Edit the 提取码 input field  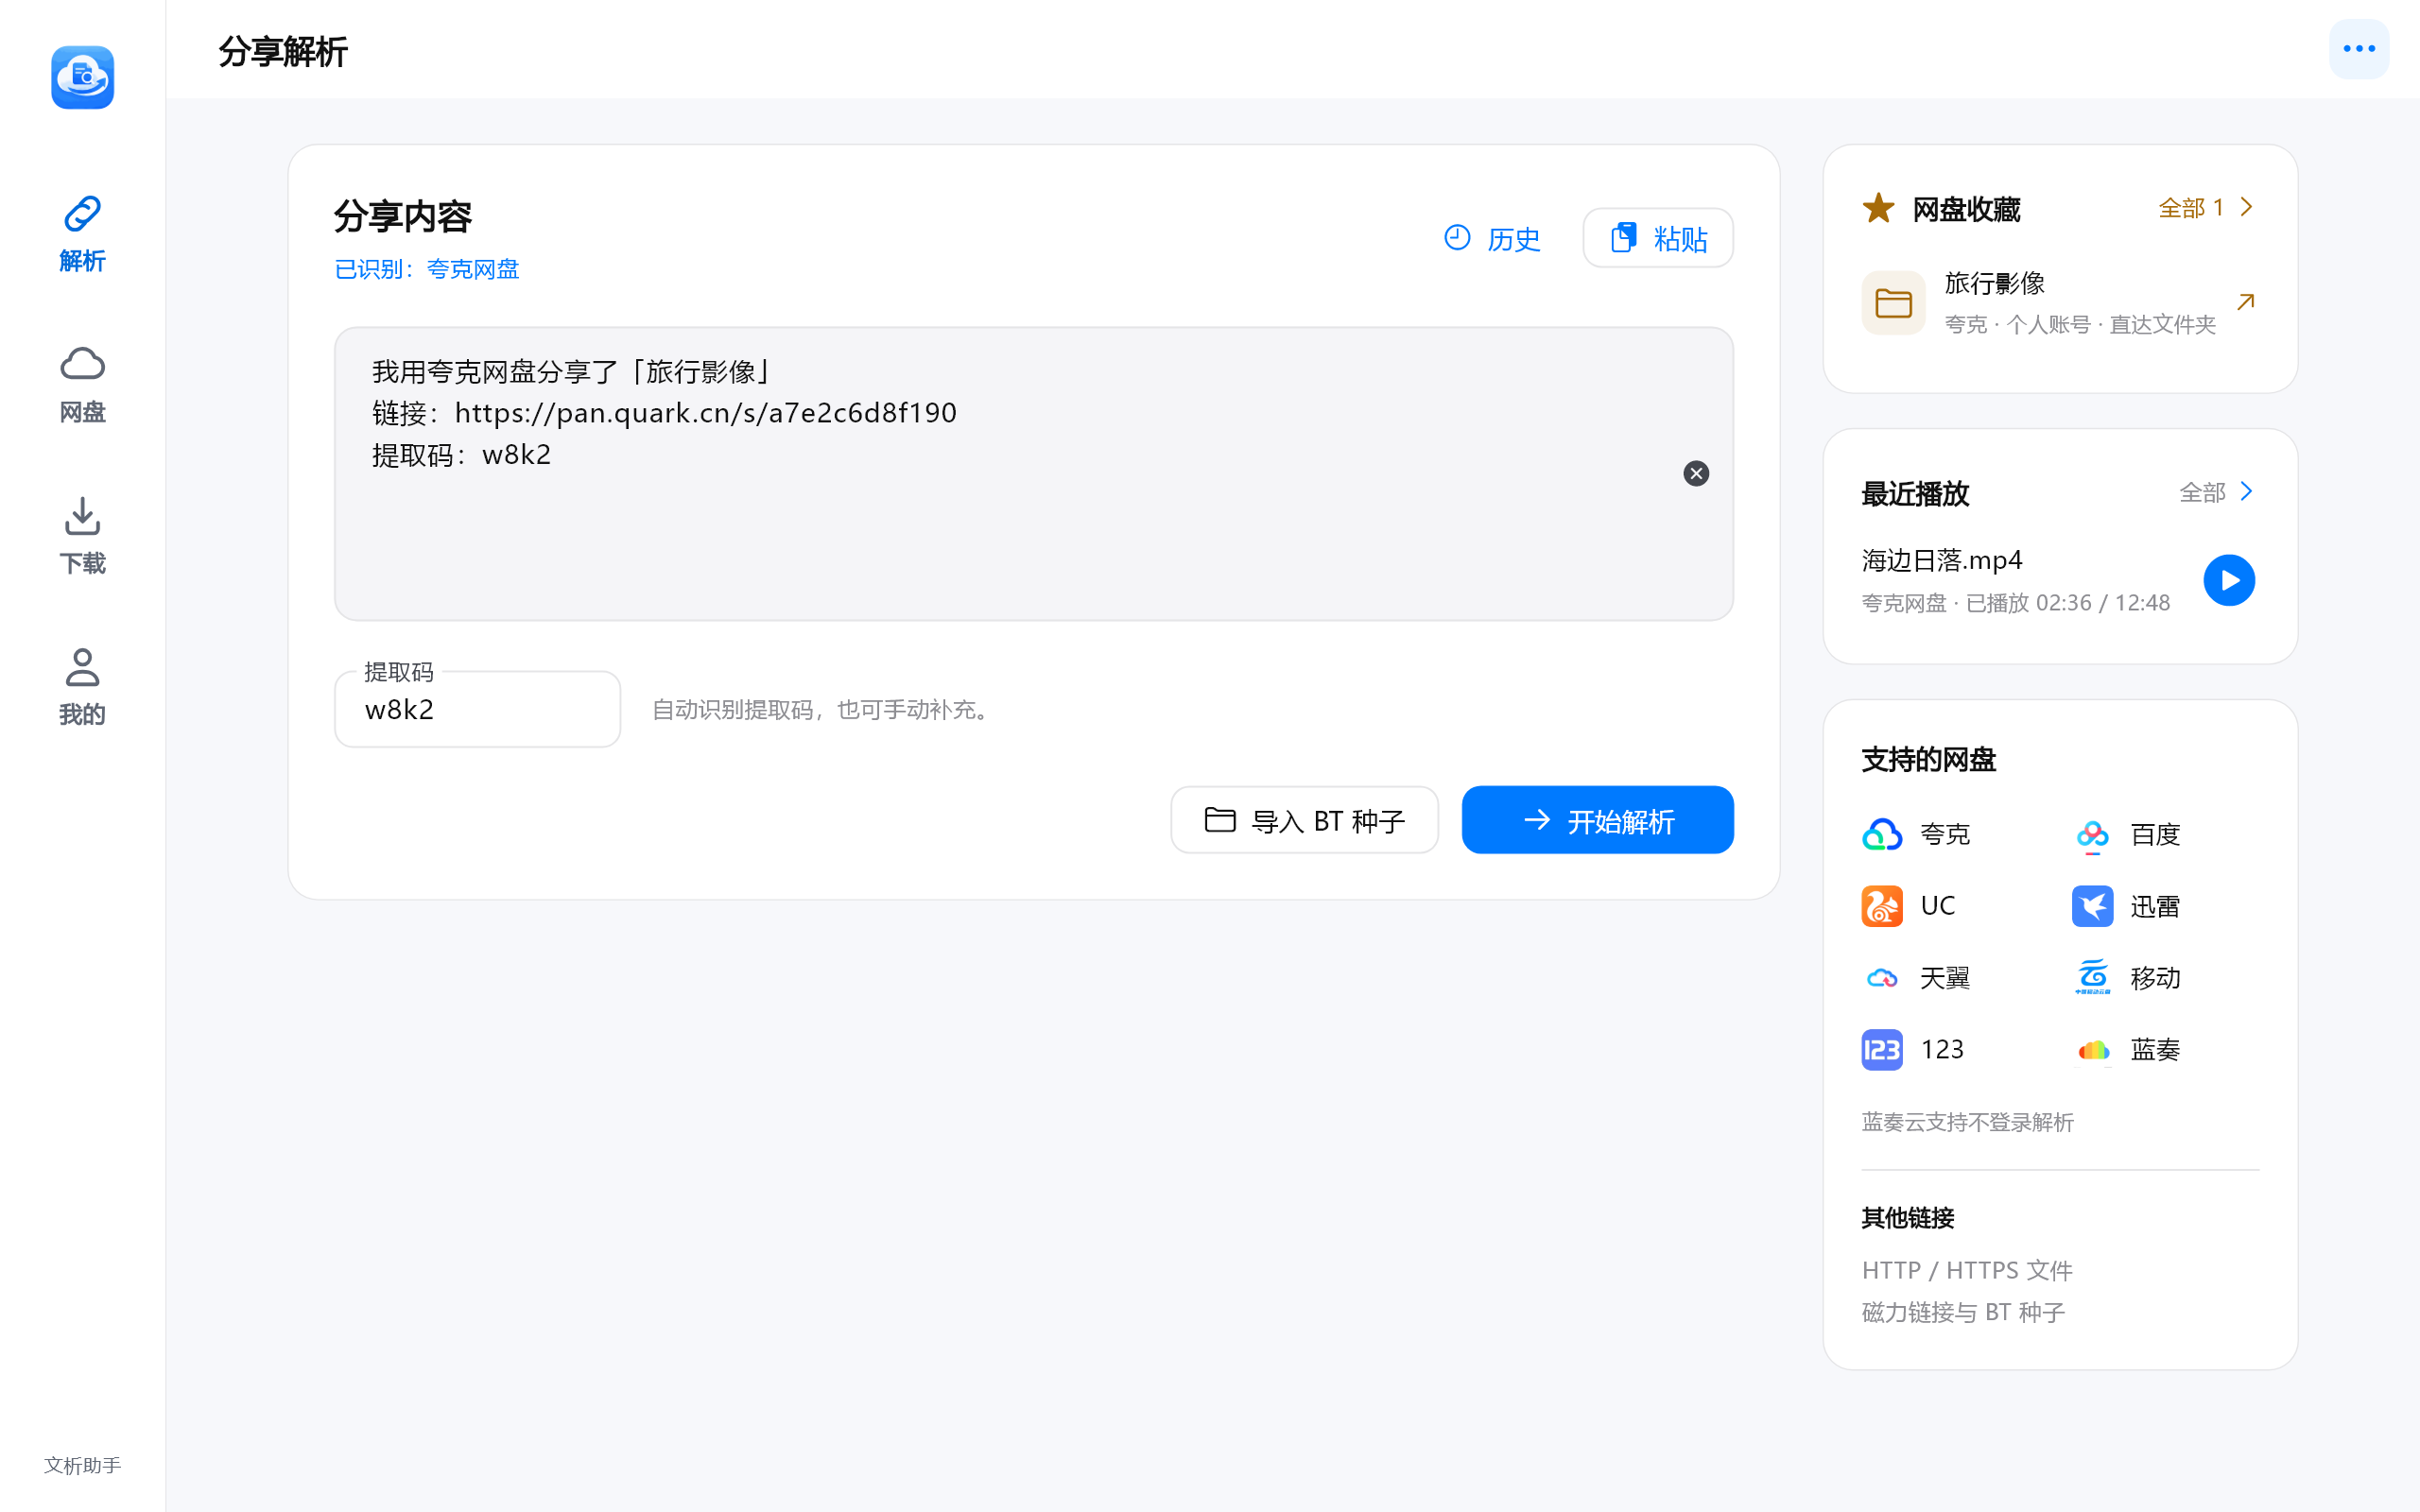pos(477,709)
